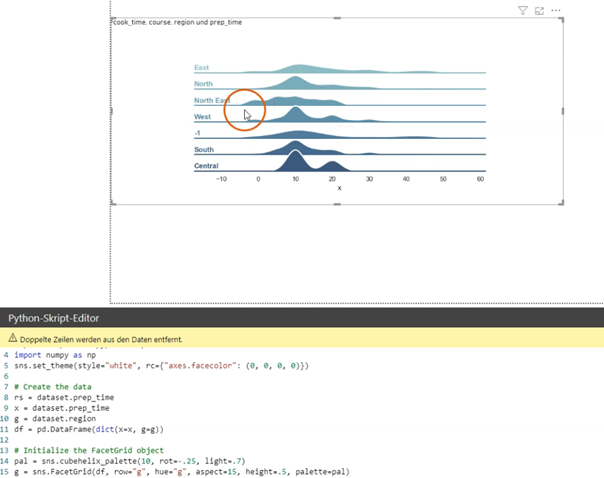Click the warning icon in yellow bar
This screenshot has width=604, height=478.
pyautogui.click(x=13, y=338)
